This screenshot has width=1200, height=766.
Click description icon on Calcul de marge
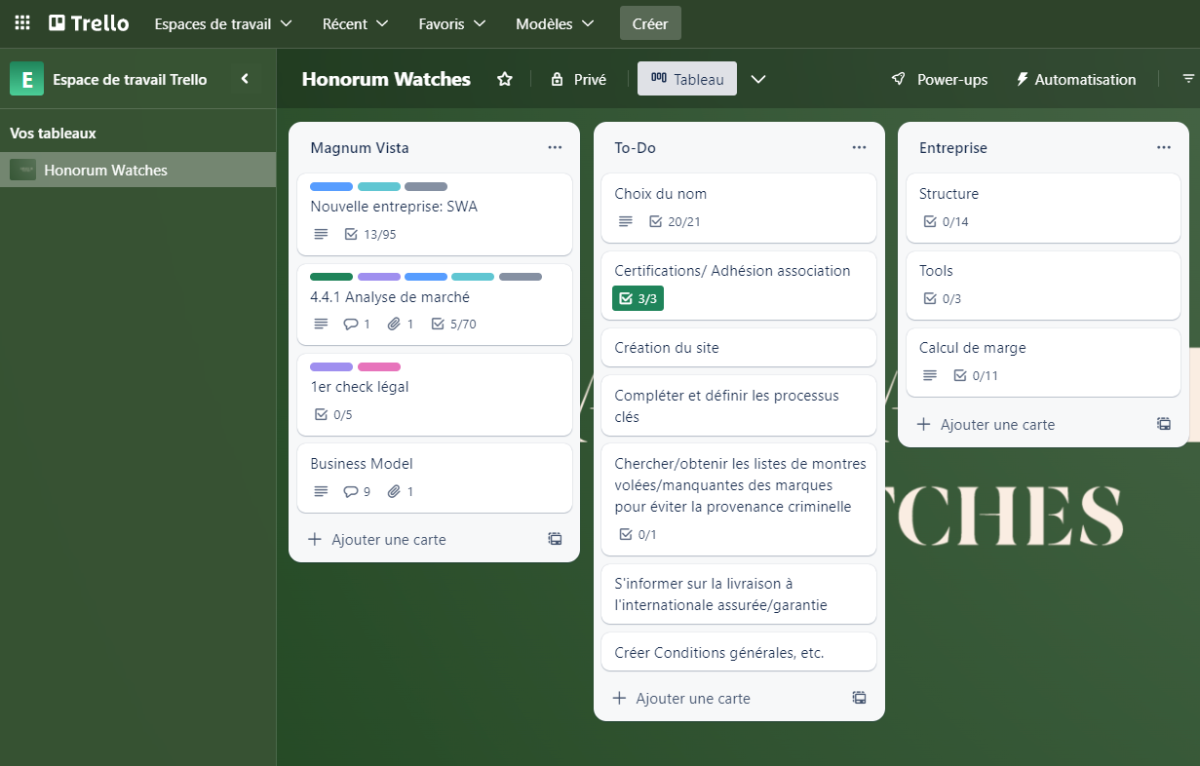tap(930, 375)
